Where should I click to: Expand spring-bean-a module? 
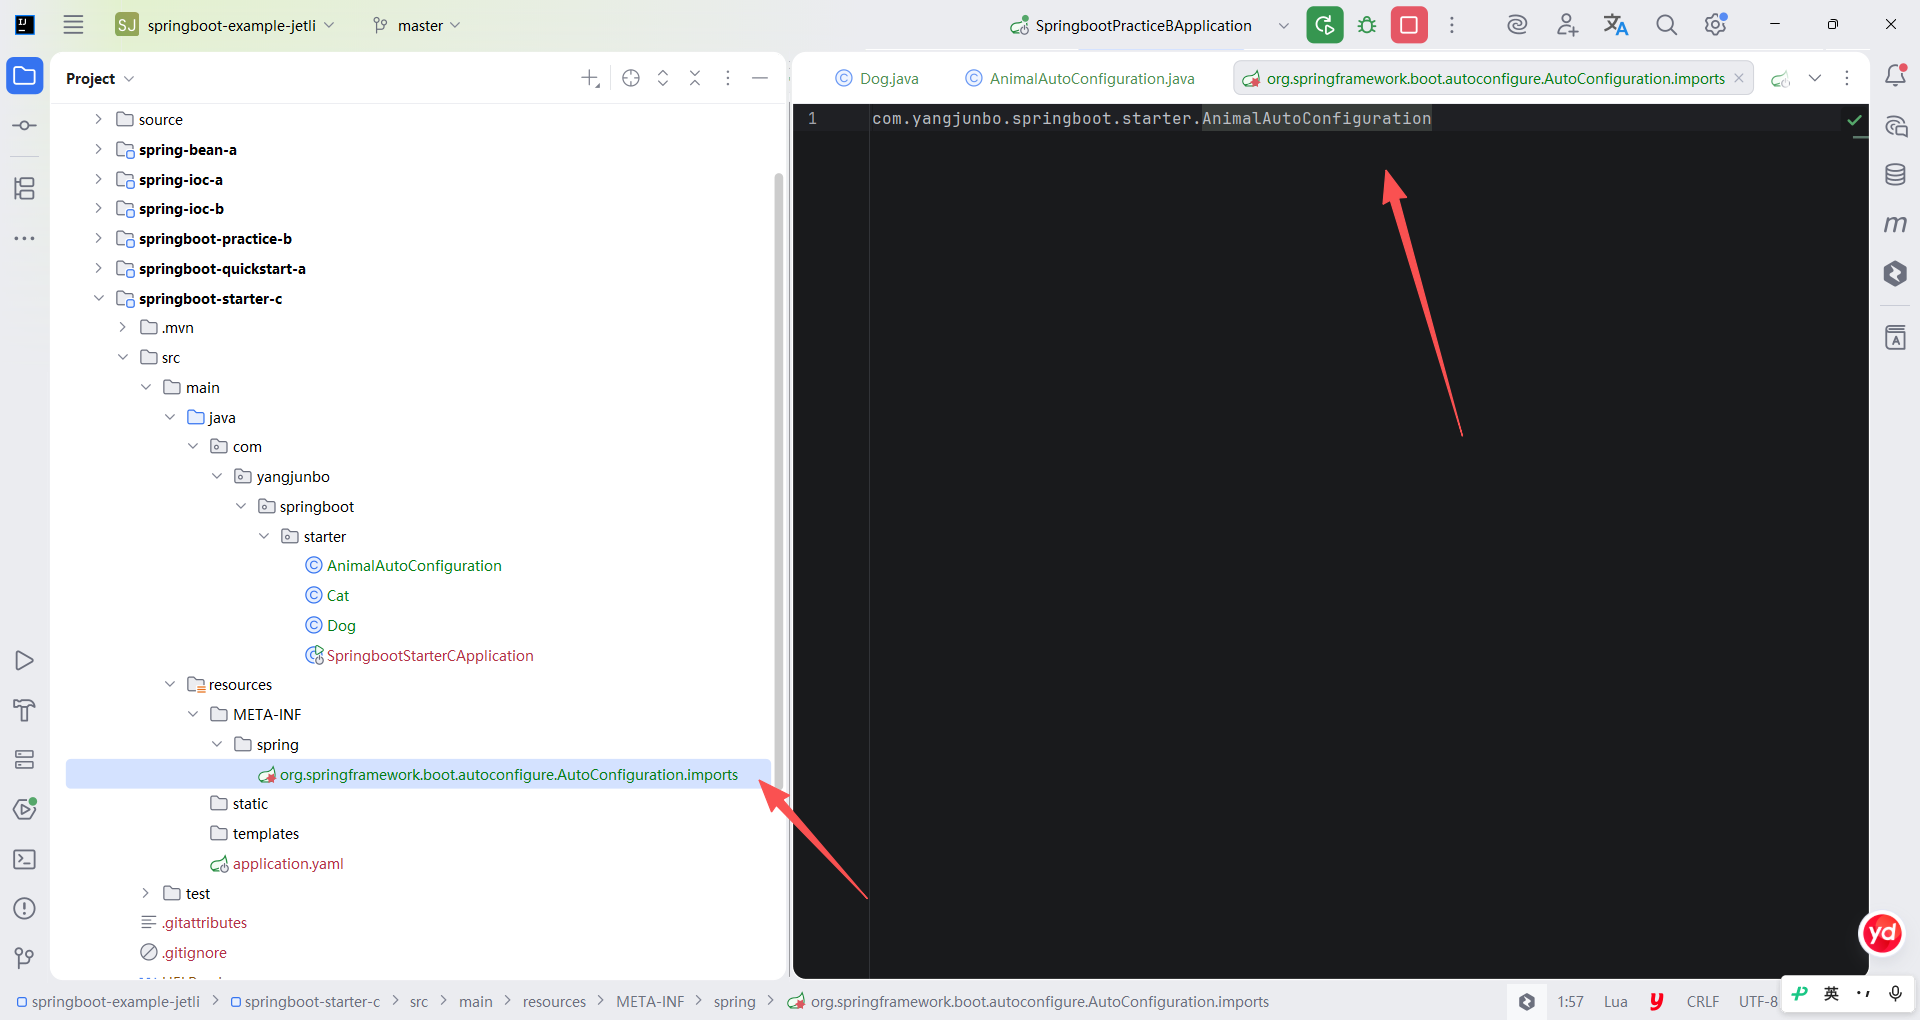(x=98, y=149)
